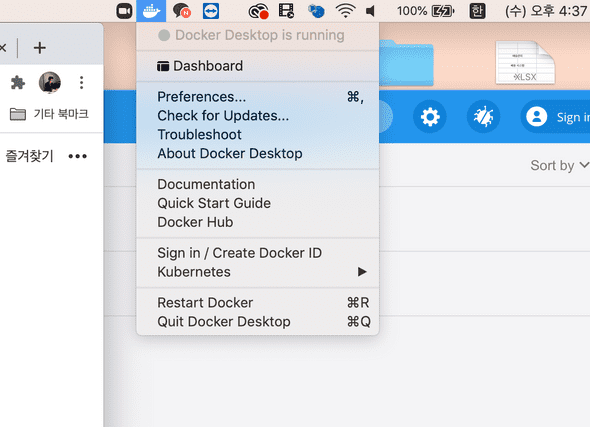Click the TeamViewer menu bar icon

pyautogui.click(x=211, y=11)
